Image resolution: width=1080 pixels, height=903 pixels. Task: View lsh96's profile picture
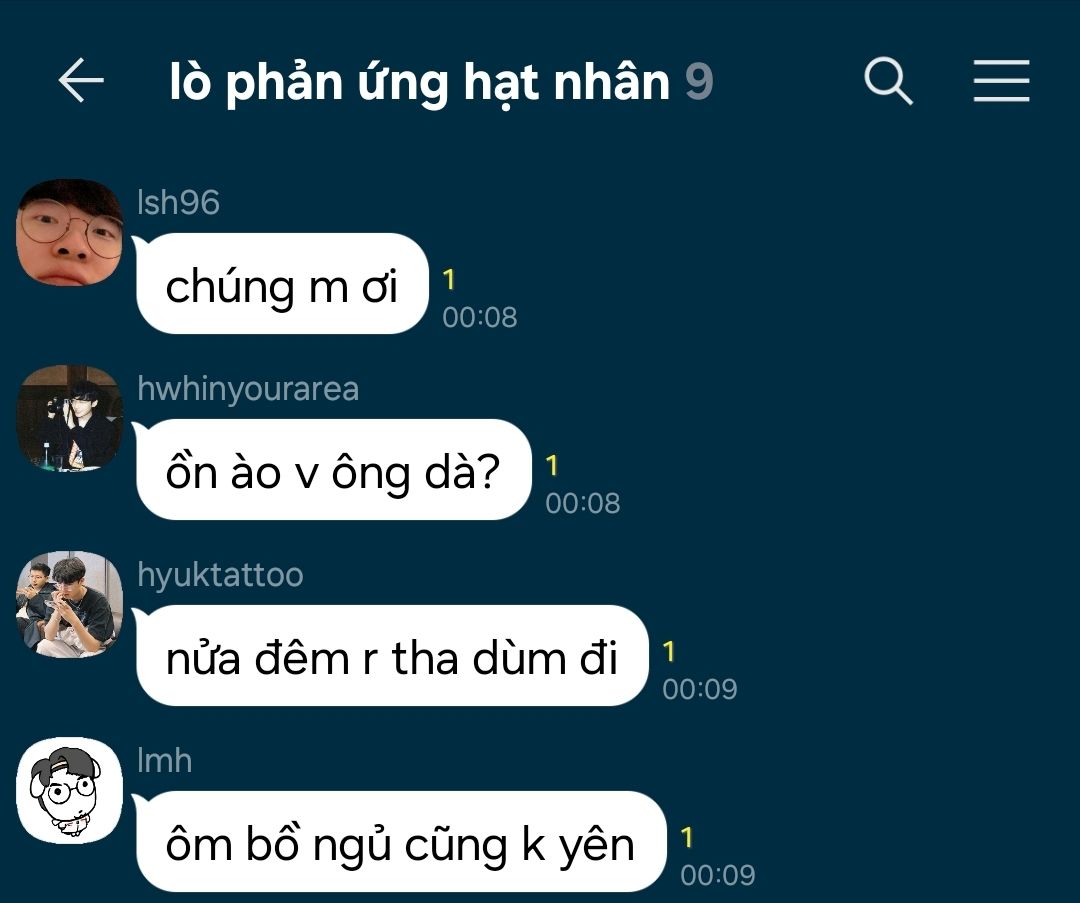[x=70, y=233]
